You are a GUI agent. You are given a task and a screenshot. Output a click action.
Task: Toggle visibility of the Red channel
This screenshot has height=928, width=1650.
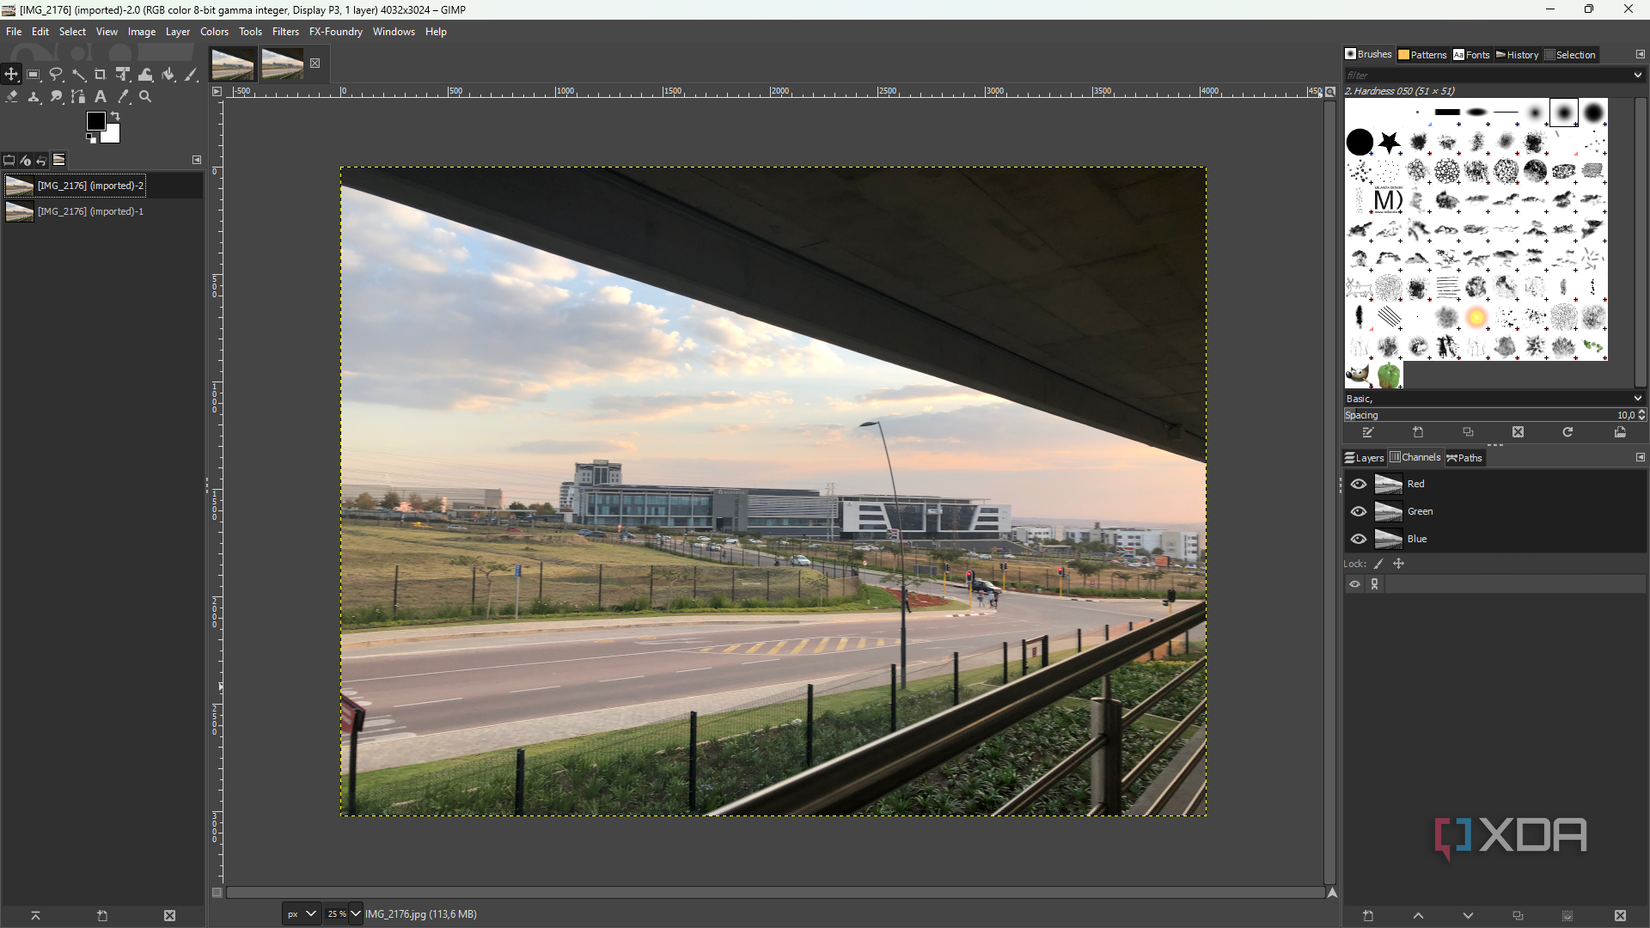click(x=1358, y=483)
